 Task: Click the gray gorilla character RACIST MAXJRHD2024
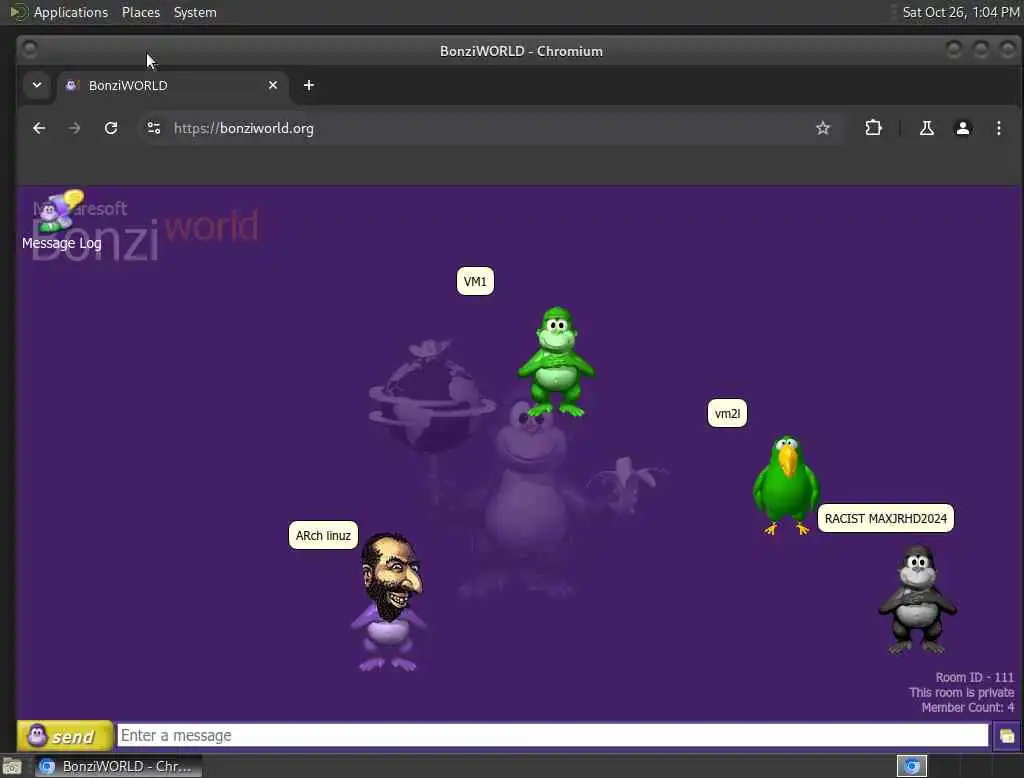point(918,600)
